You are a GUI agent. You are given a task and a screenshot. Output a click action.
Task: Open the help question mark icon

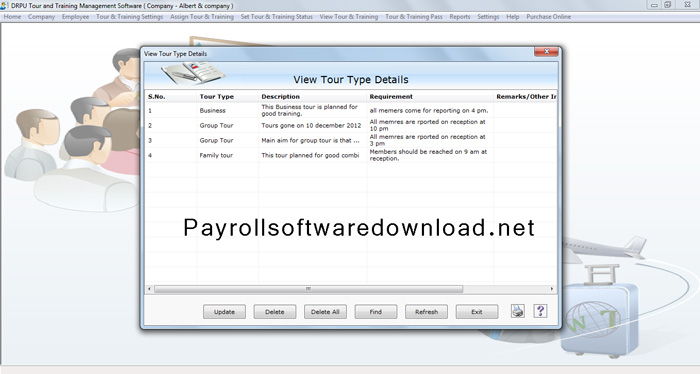click(540, 311)
